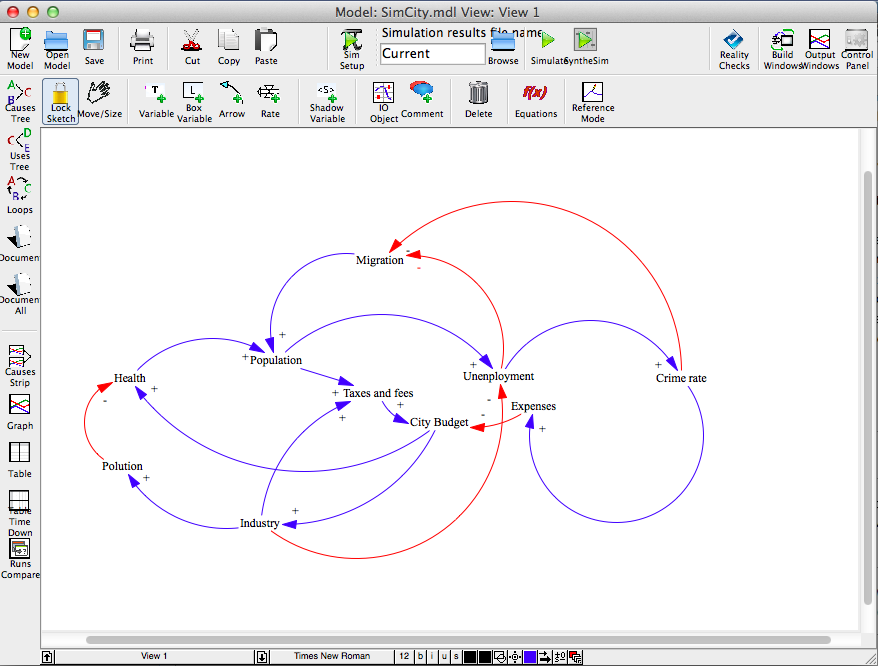Toggle bold text in status bar
Screen dimensions: 878x666
[x=422, y=656]
